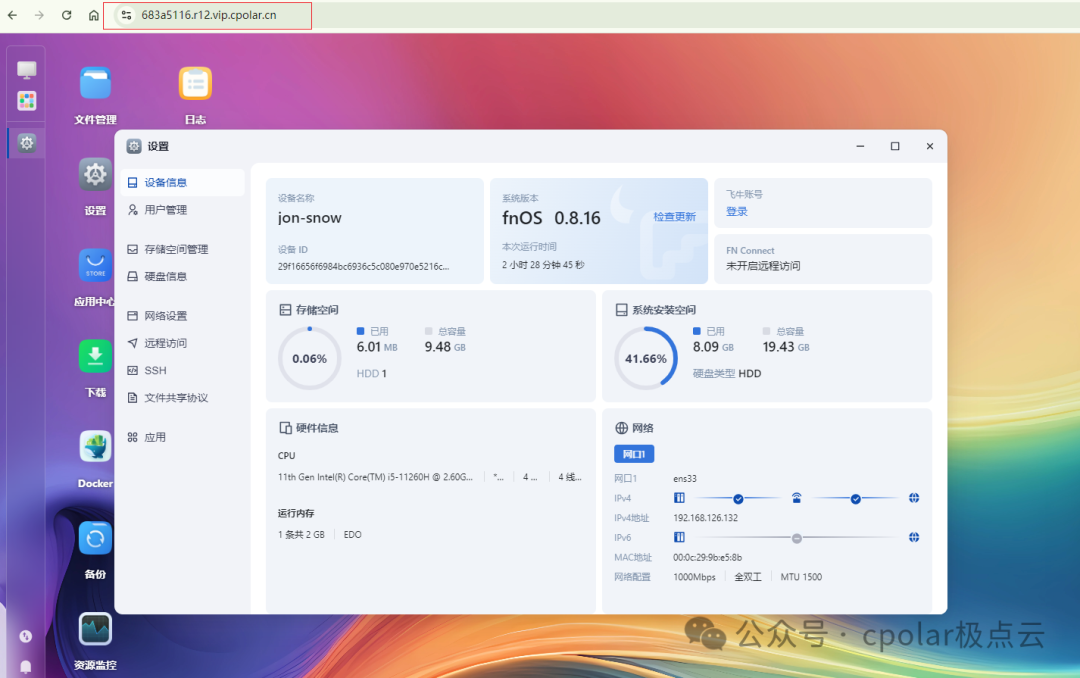This screenshot has width=1080, height=678.
Task: Click the device ID string
Action: tap(363, 267)
